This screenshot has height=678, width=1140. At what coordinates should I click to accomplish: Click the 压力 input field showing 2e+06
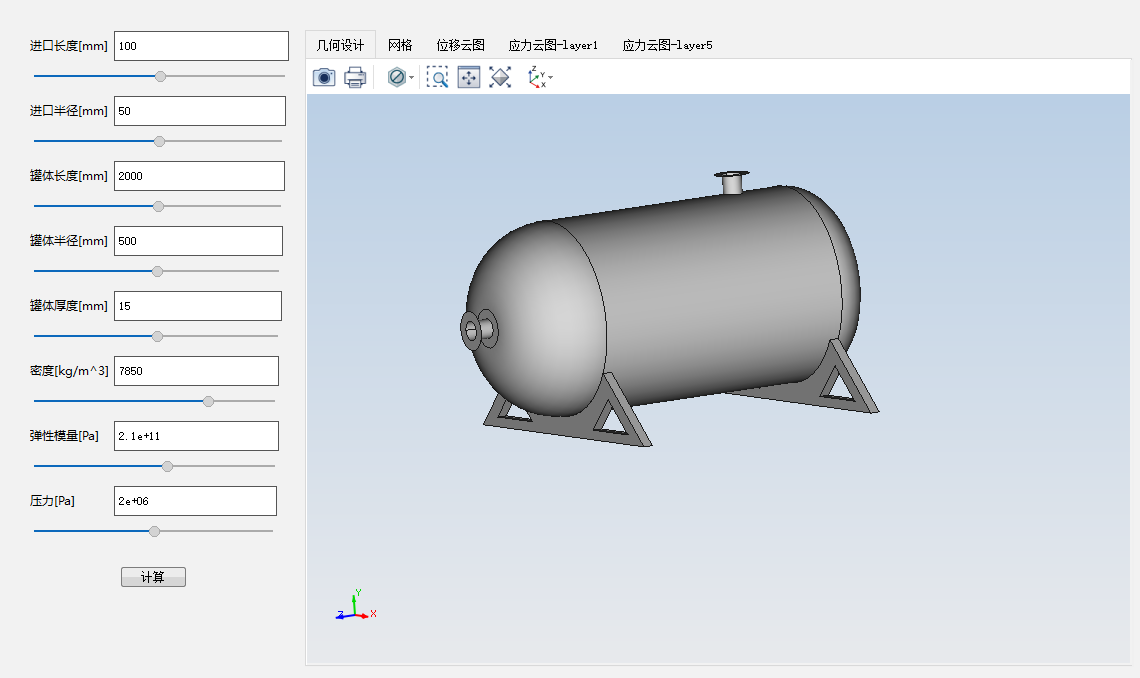click(196, 501)
